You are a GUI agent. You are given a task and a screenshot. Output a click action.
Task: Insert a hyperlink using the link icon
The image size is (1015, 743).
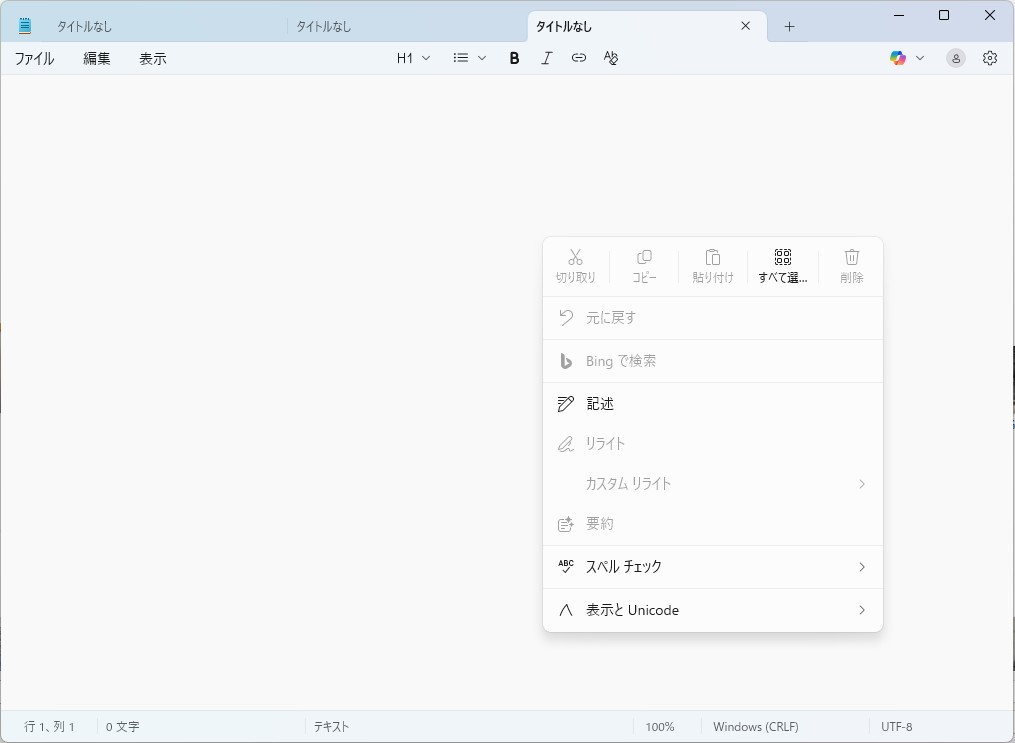tap(578, 58)
